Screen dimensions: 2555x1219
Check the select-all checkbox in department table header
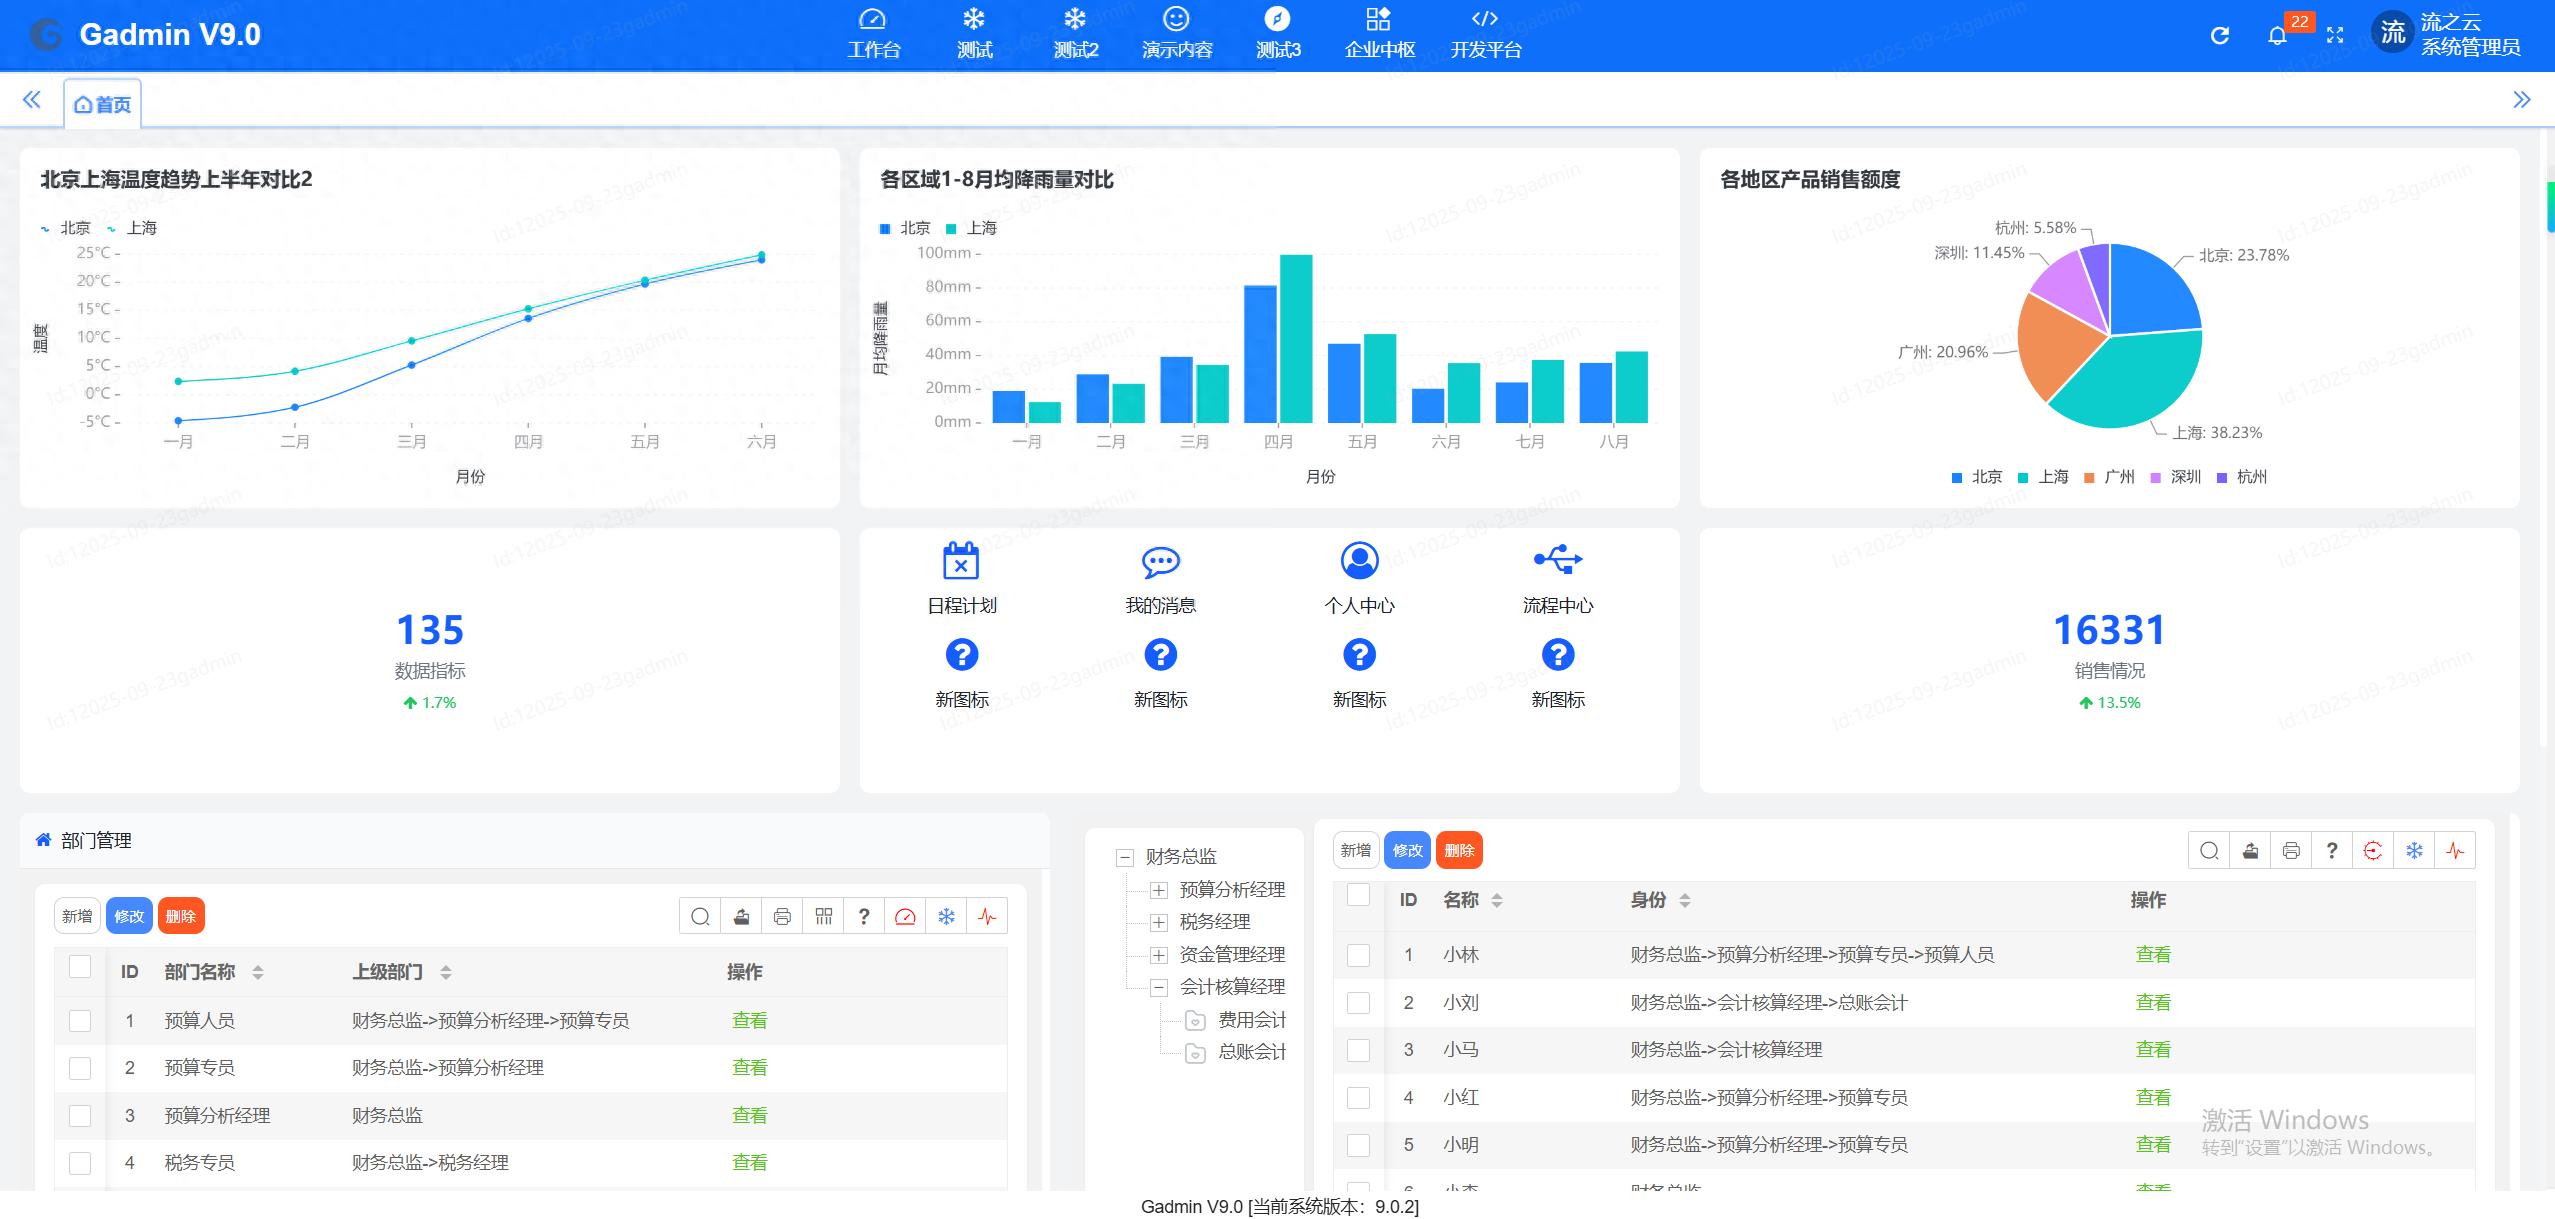point(79,967)
